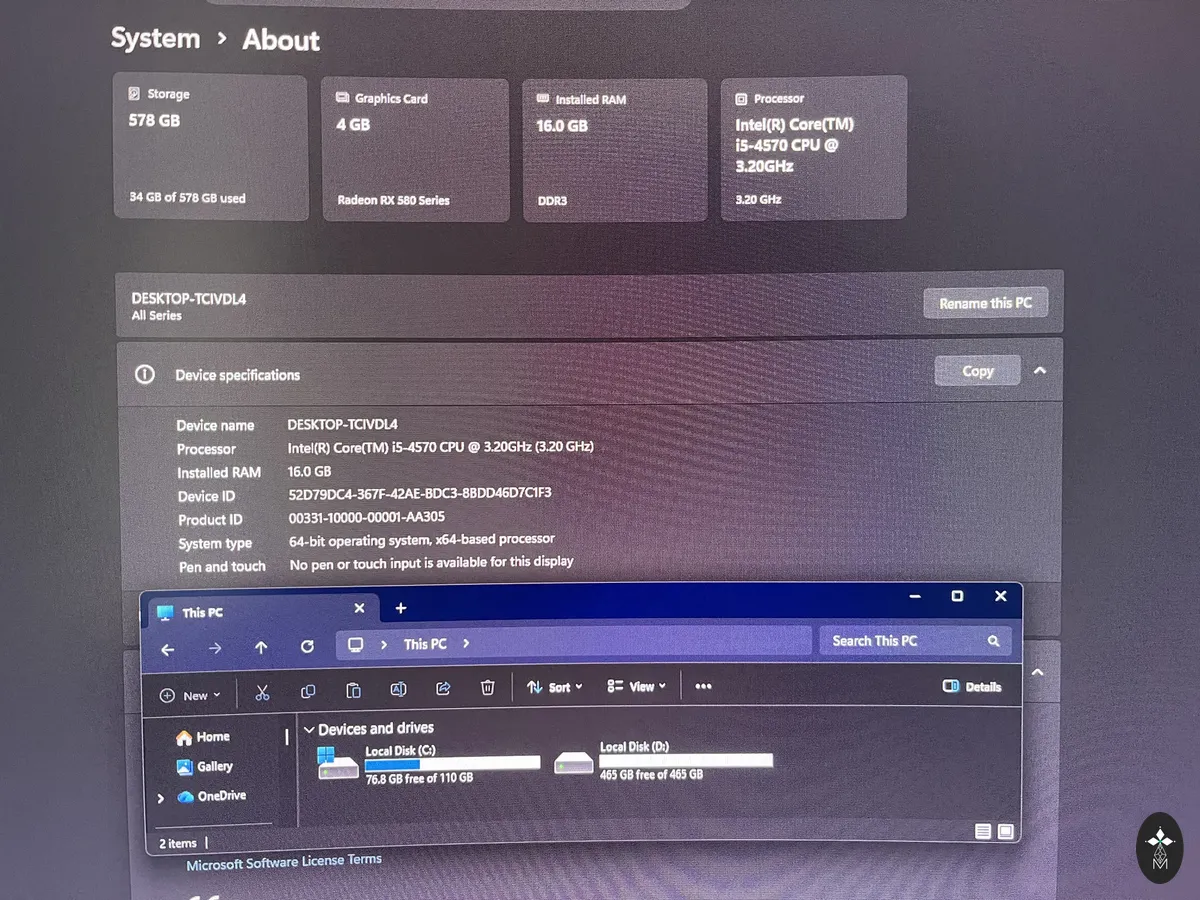The image size is (1200, 900).
Task: Click the Share icon in File Explorer toolbar
Action: point(443,688)
